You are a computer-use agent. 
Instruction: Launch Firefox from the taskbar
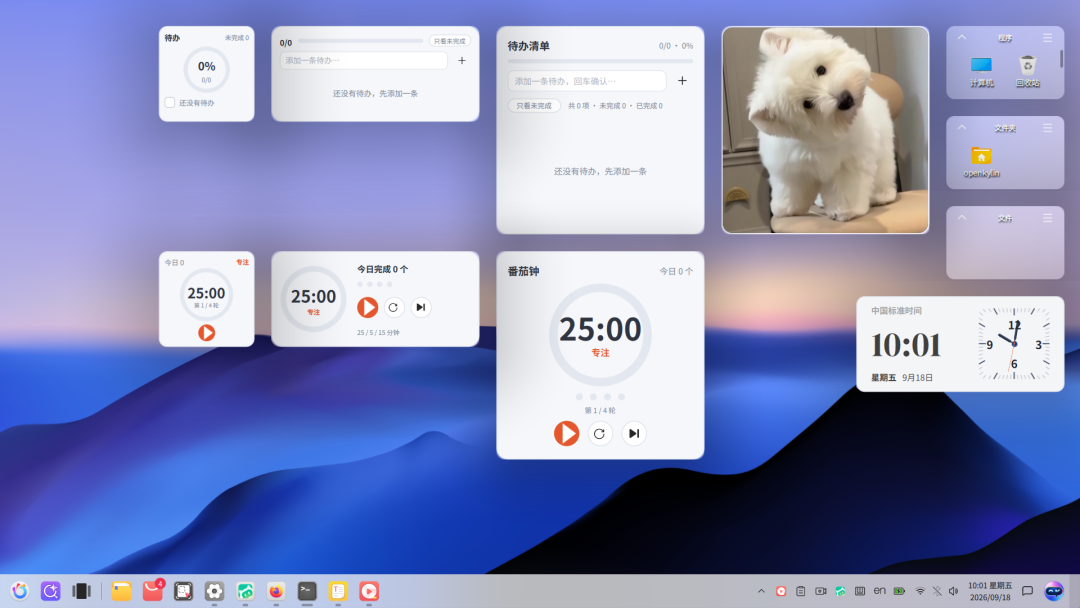coord(276,591)
